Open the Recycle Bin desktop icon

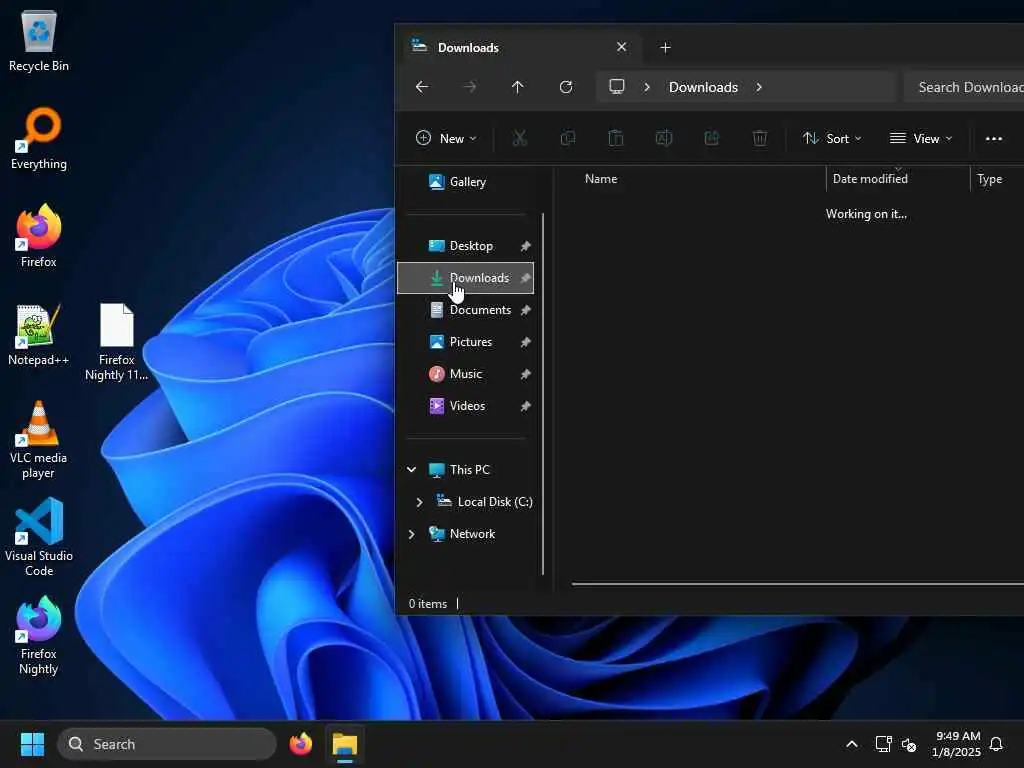[39, 40]
